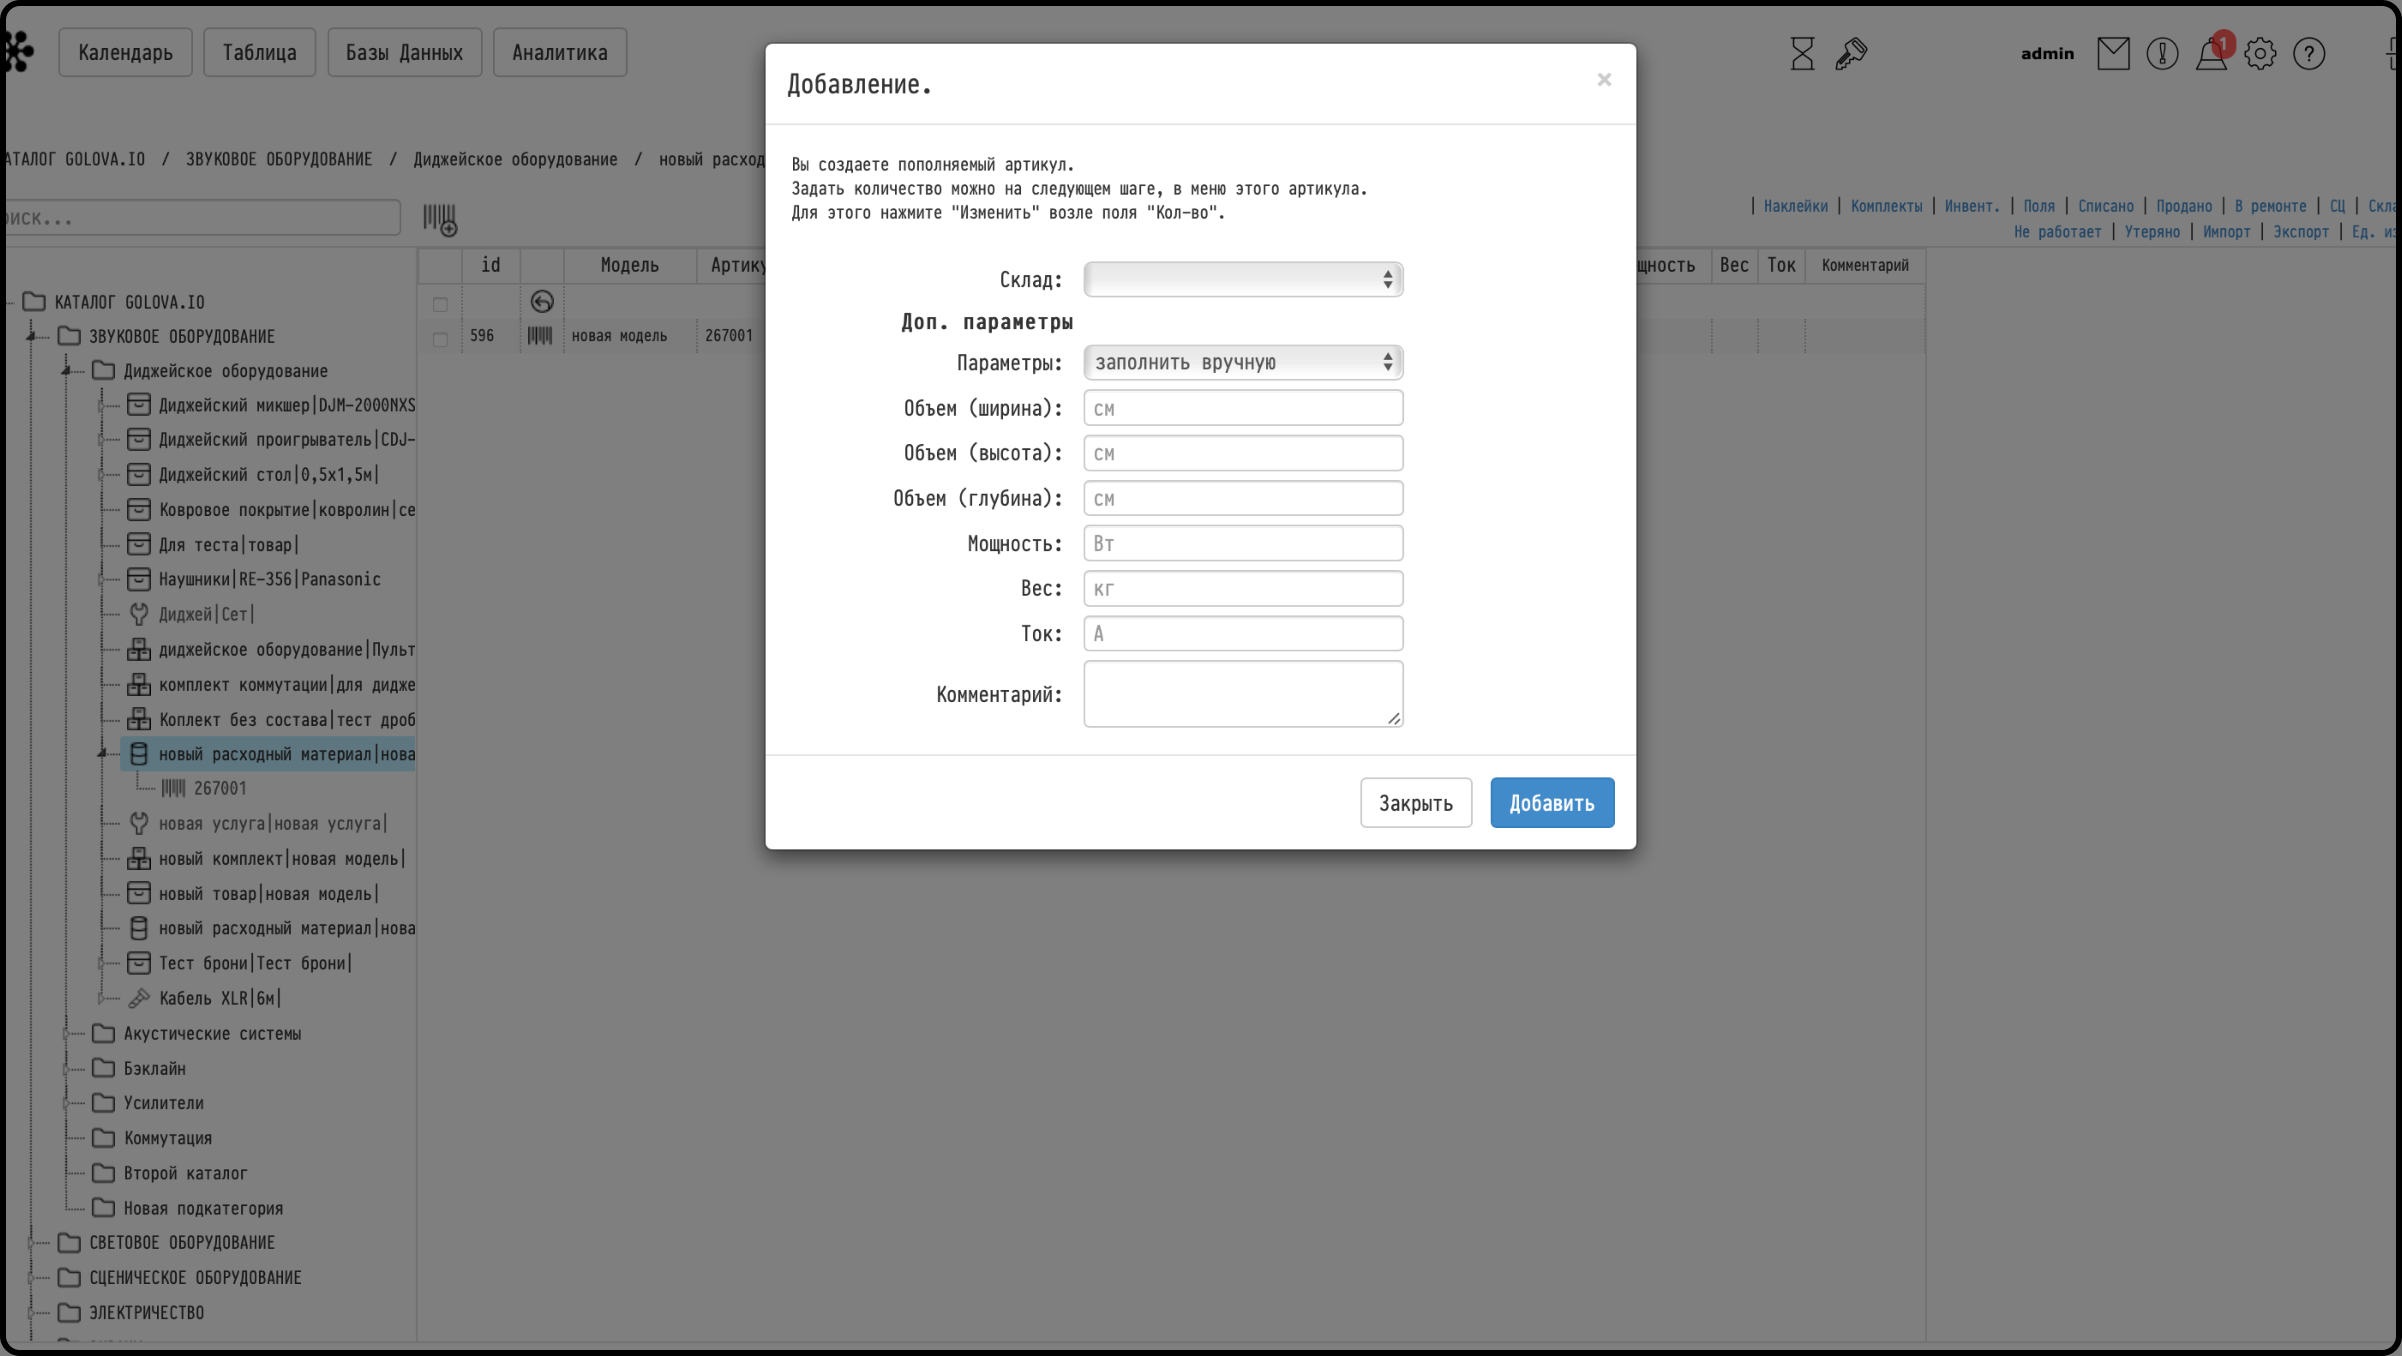Collapse the selected новый расходный материал node
The image size is (2402, 1356).
click(101, 754)
